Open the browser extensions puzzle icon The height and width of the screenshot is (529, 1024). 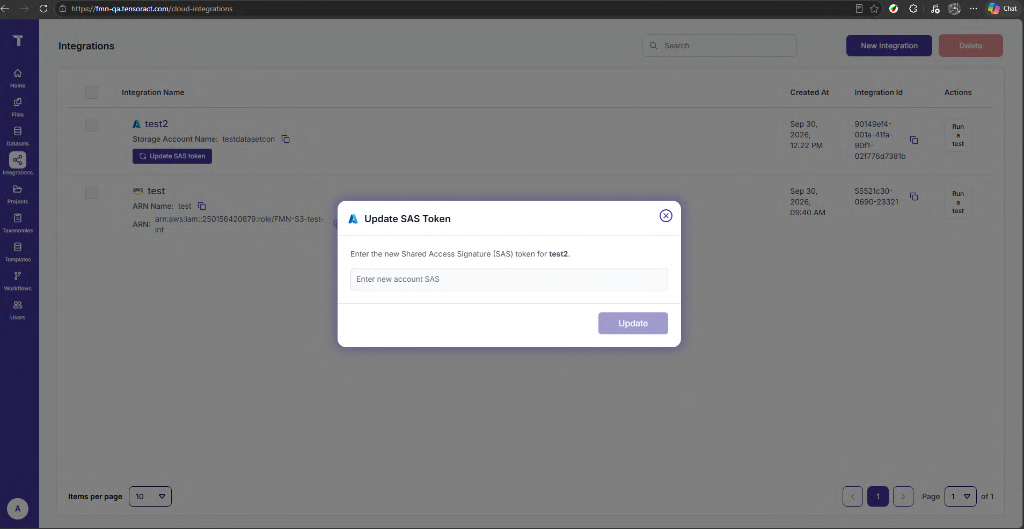914,8
